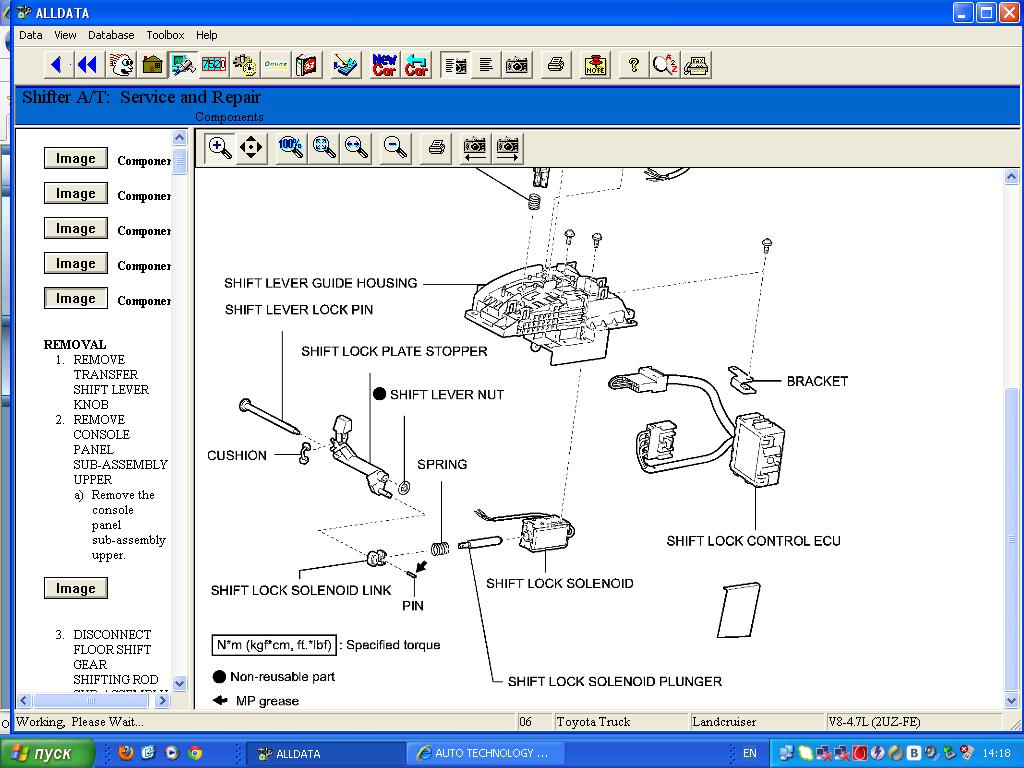Screen dimensions: 1024x768
Task: Click the fit-to-width magnifier icon
Action: click(356, 147)
